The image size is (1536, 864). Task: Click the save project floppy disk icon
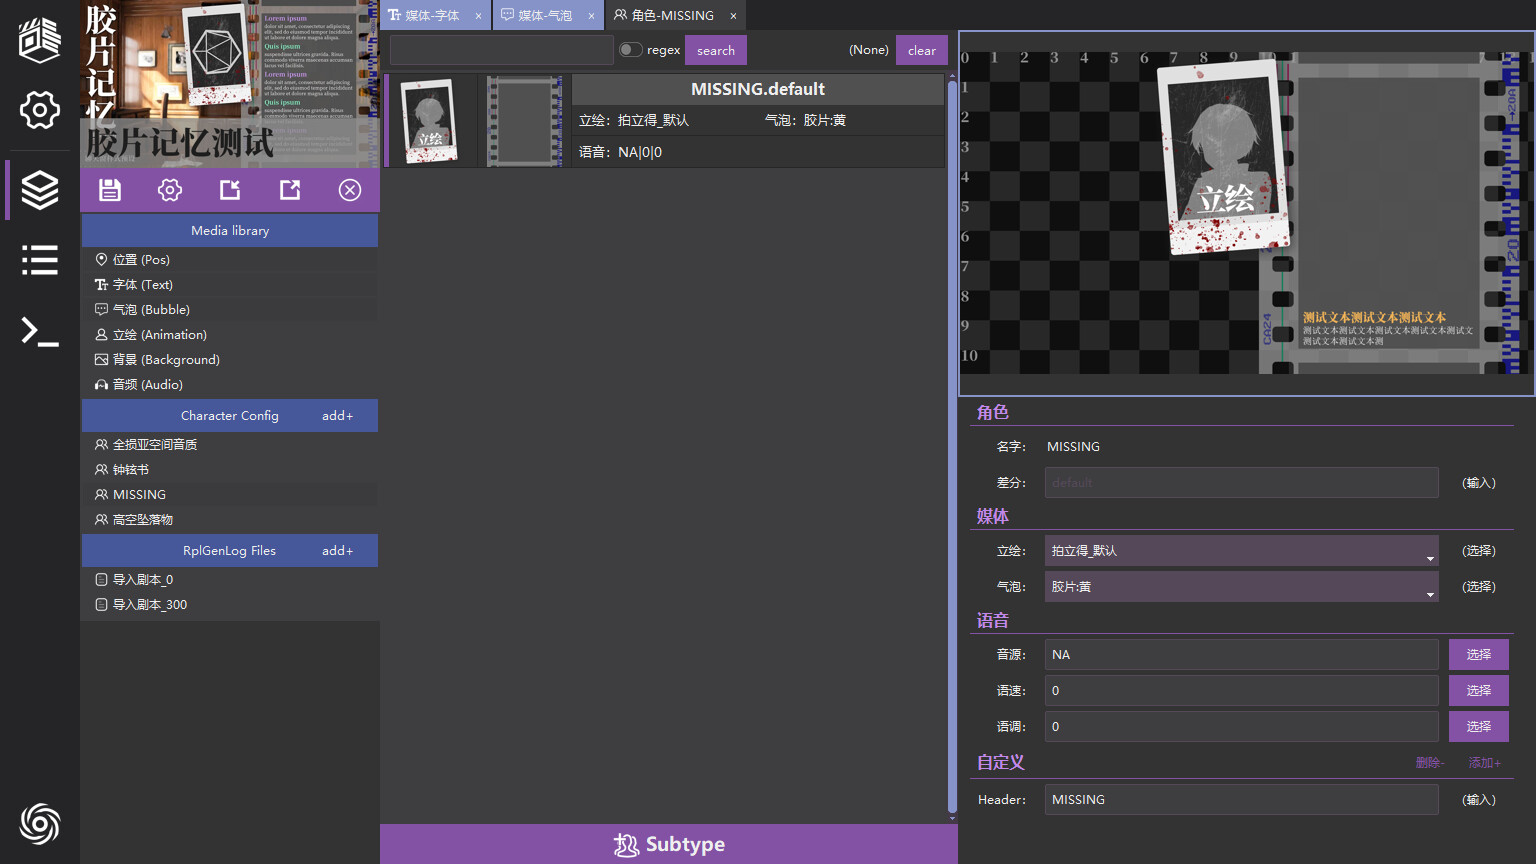coord(110,190)
